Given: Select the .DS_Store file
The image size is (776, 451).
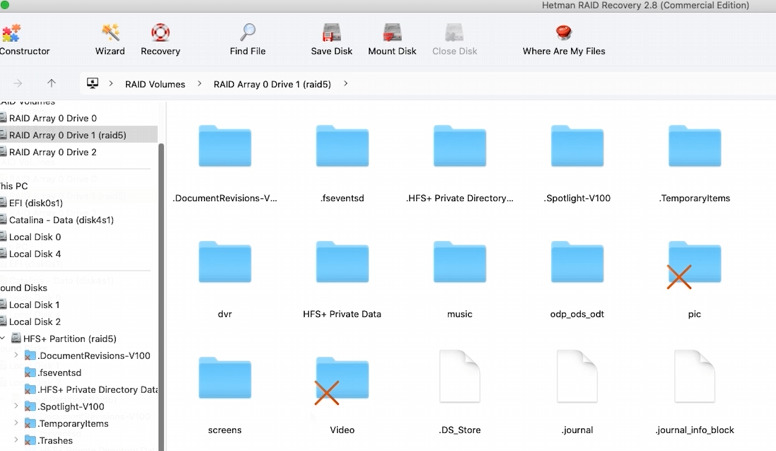Looking at the screenshot, I should pos(460,377).
